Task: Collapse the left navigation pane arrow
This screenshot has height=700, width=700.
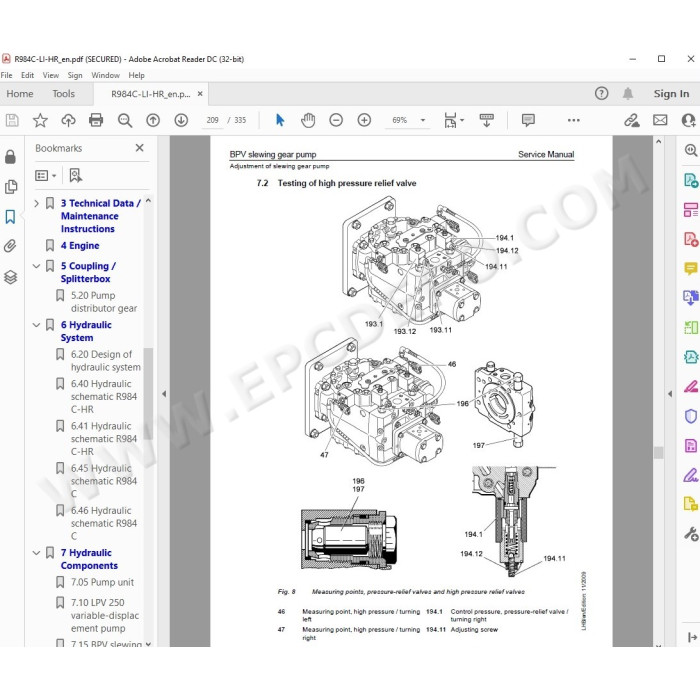Action: tap(164, 394)
